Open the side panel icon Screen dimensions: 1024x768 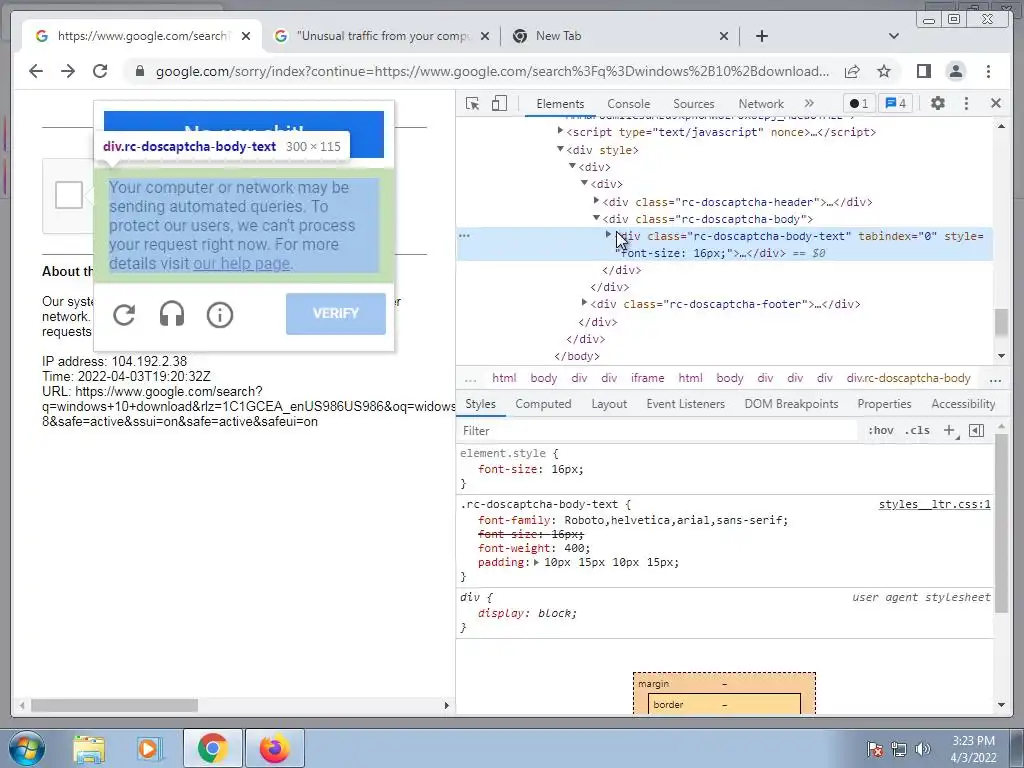[923, 71]
